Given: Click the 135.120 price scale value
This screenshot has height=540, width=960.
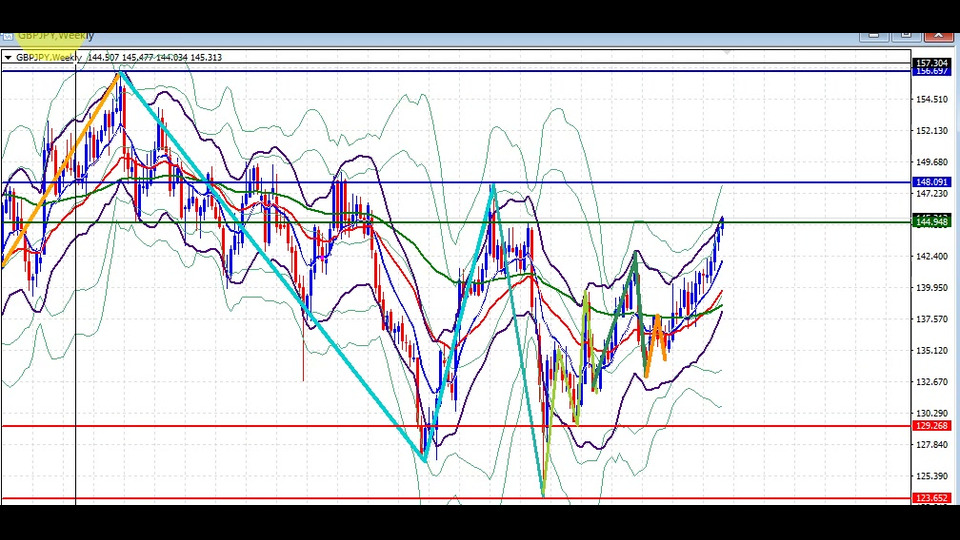Looking at the screenshot, I should point(932,350).
